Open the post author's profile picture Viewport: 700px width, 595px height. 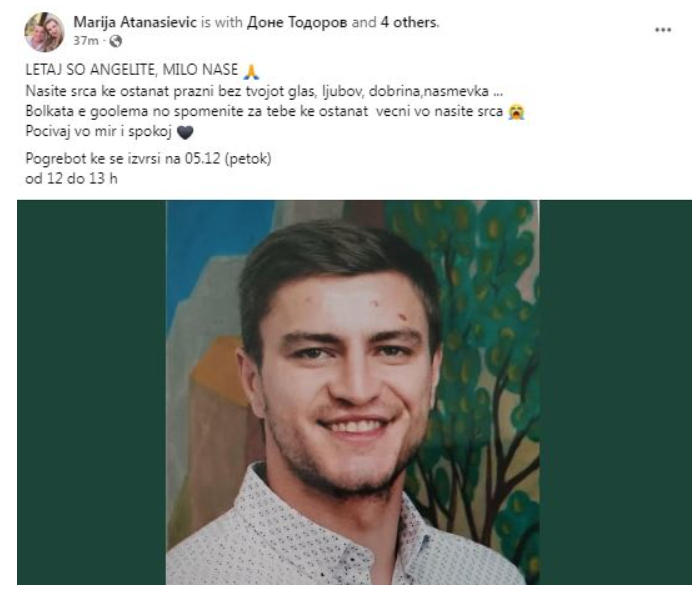[44, 31]
